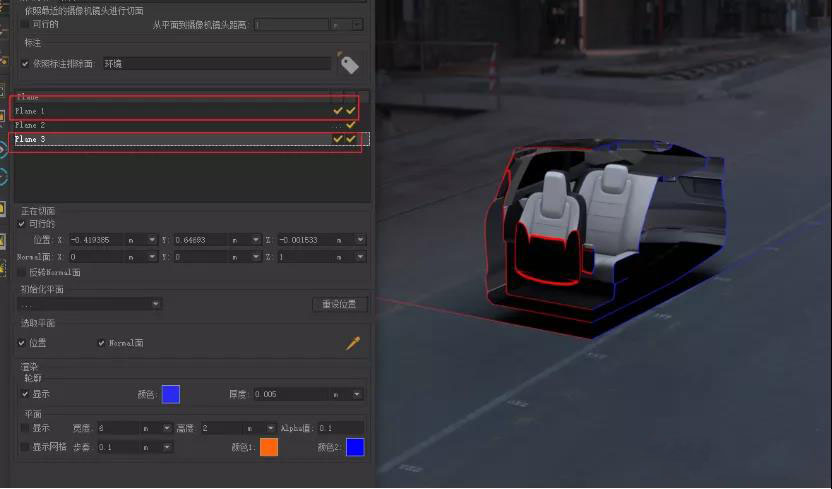
Task: Click the first checkmark icon on Plane 3
Action: [338, 139]
